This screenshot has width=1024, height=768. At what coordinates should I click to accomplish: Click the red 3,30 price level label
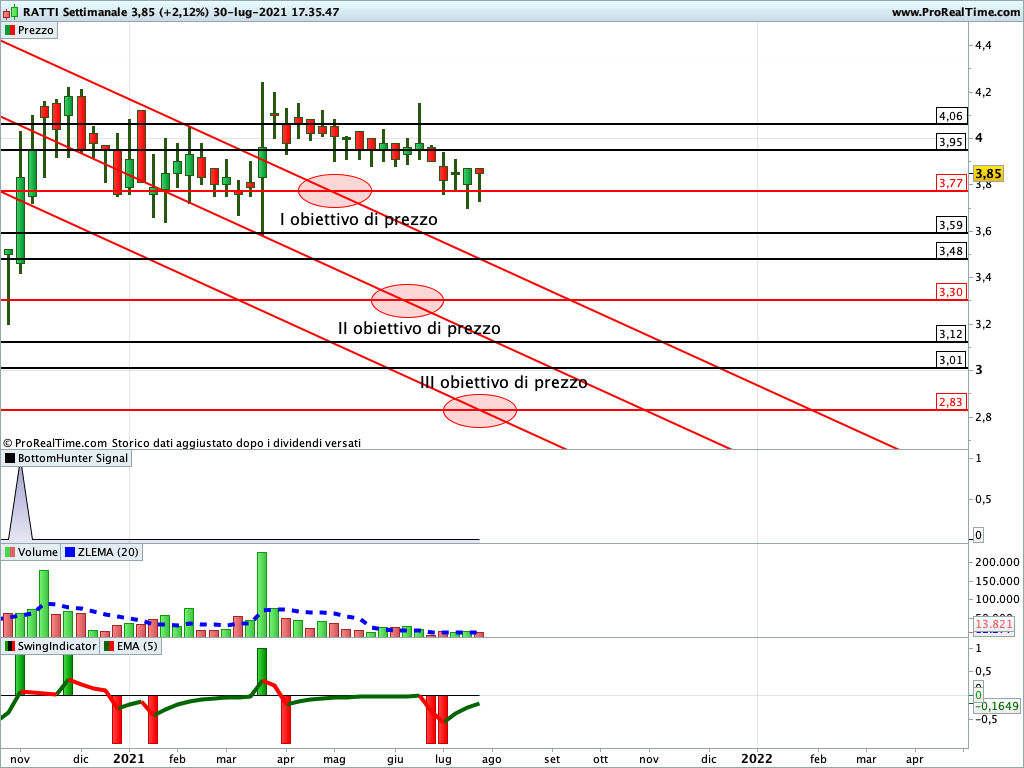pos(950,291)
